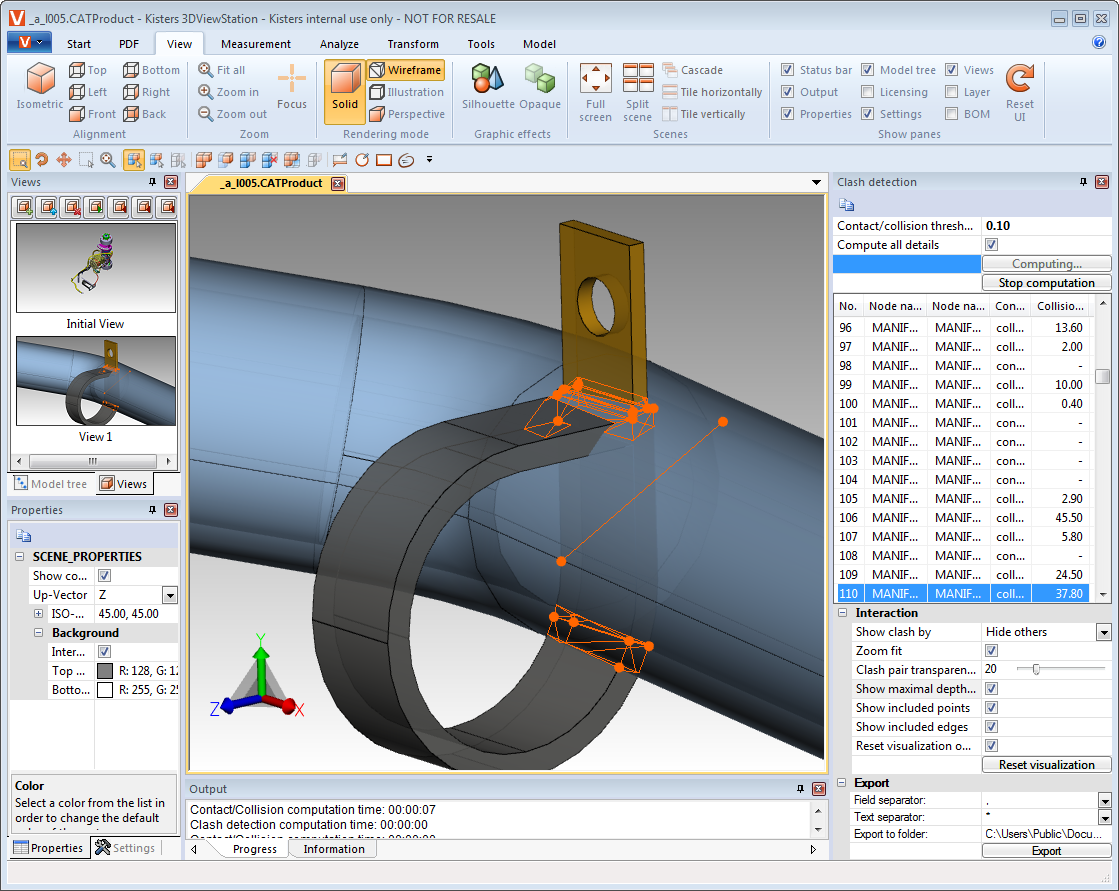Enable Perspective rendering mode
This screenshot has height=891, width=1119.
click(407, 114)
